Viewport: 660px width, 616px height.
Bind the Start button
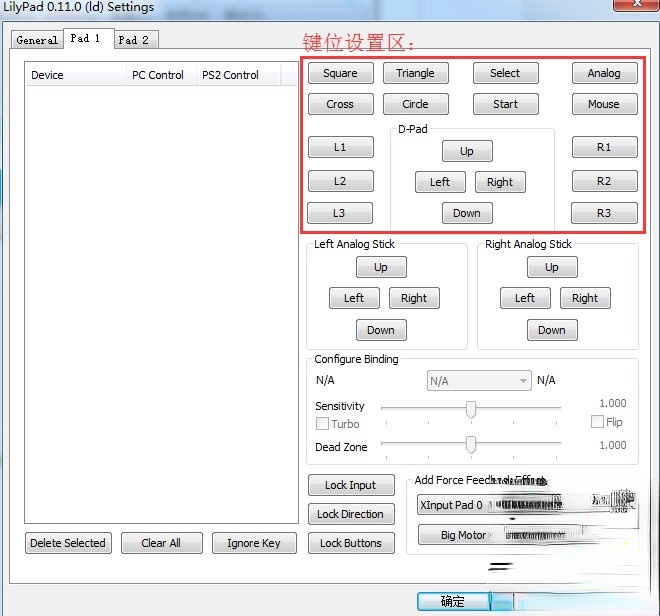506,104
